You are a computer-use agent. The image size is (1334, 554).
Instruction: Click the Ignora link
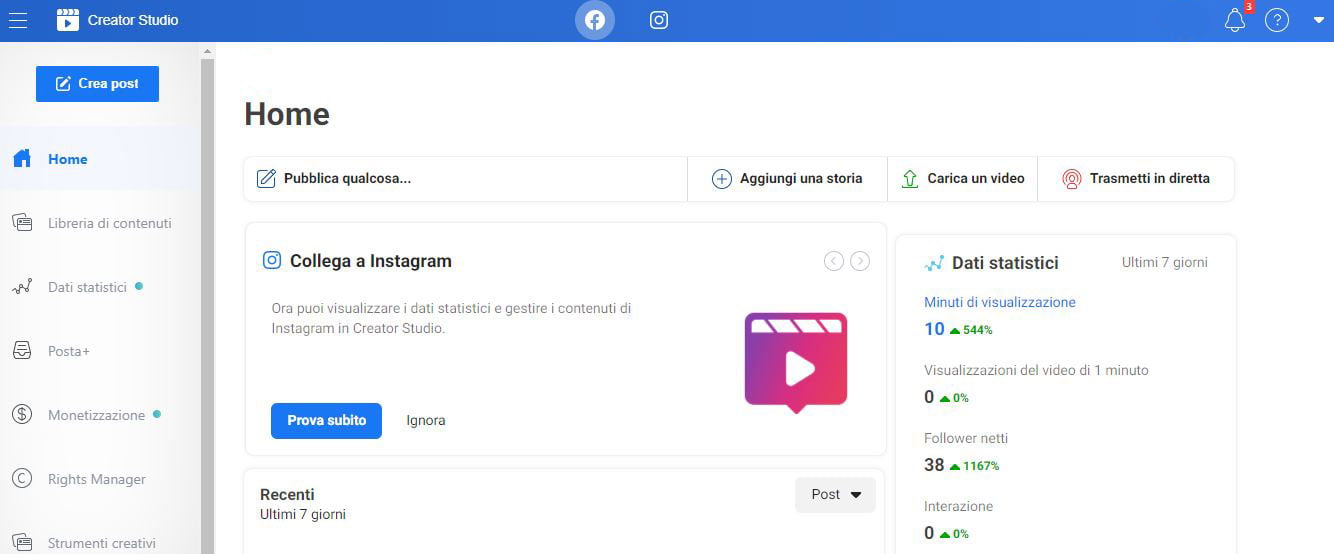click(426, 420)
